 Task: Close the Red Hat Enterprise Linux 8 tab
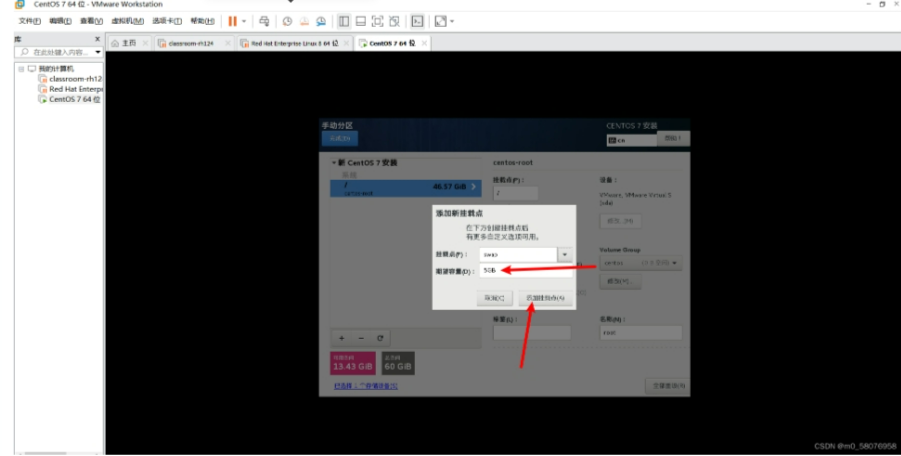[346, 43]
